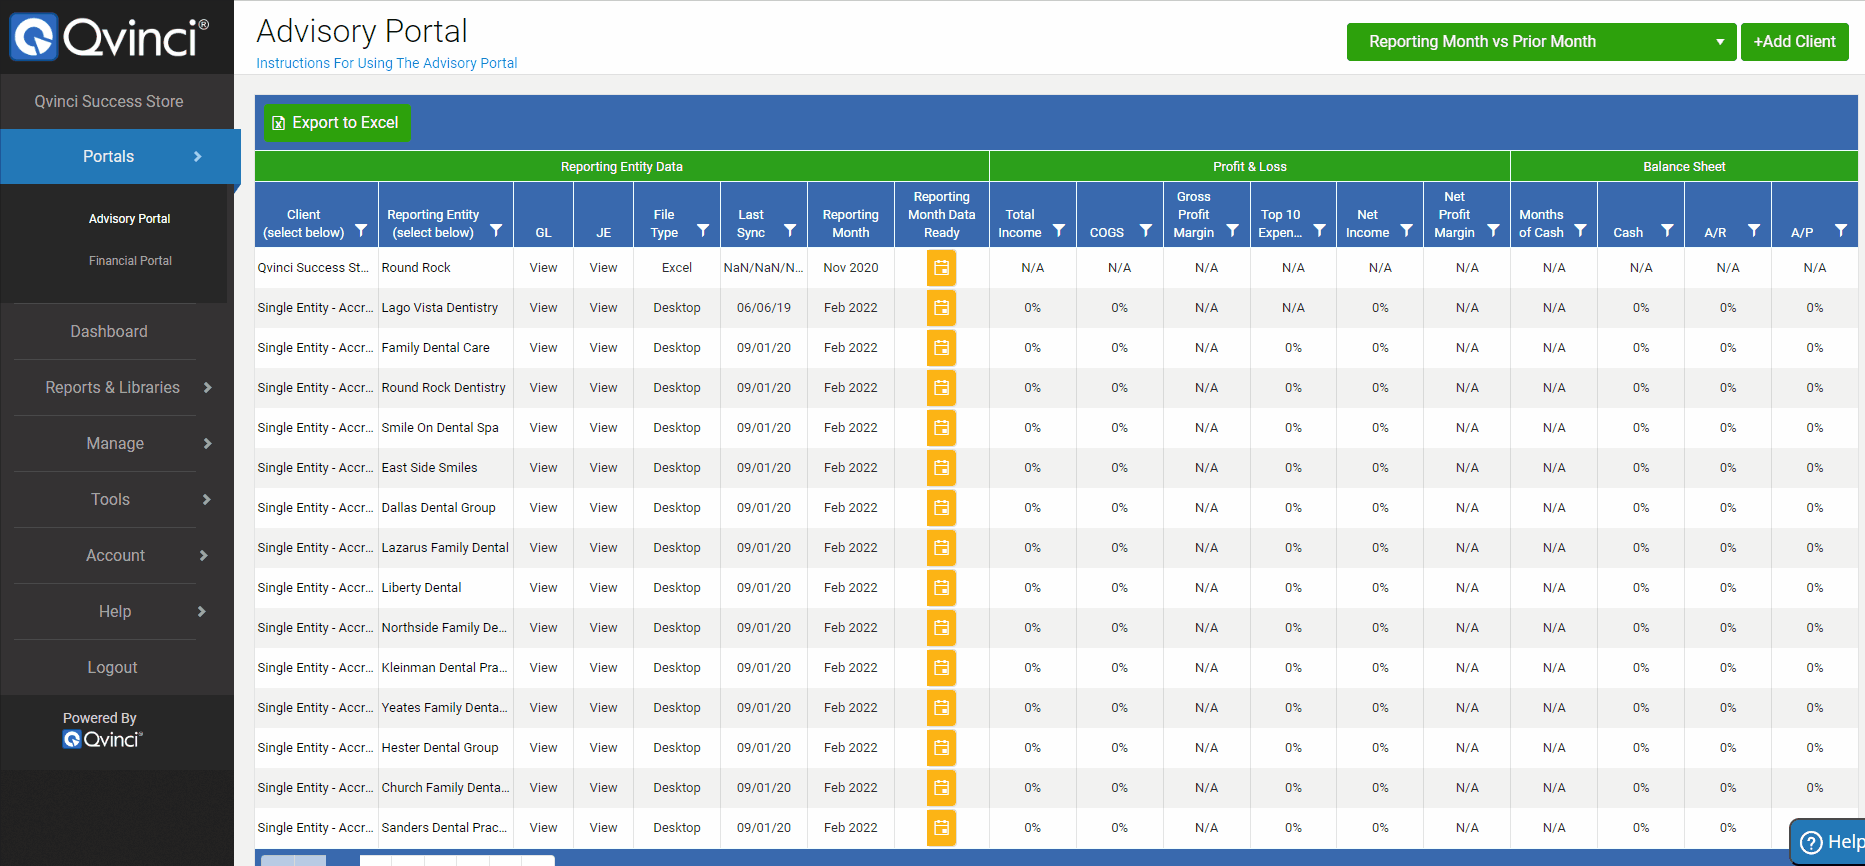
Task: Open the filter for Net Income column
Action: pyautogui.click(x=1407, y=231)
